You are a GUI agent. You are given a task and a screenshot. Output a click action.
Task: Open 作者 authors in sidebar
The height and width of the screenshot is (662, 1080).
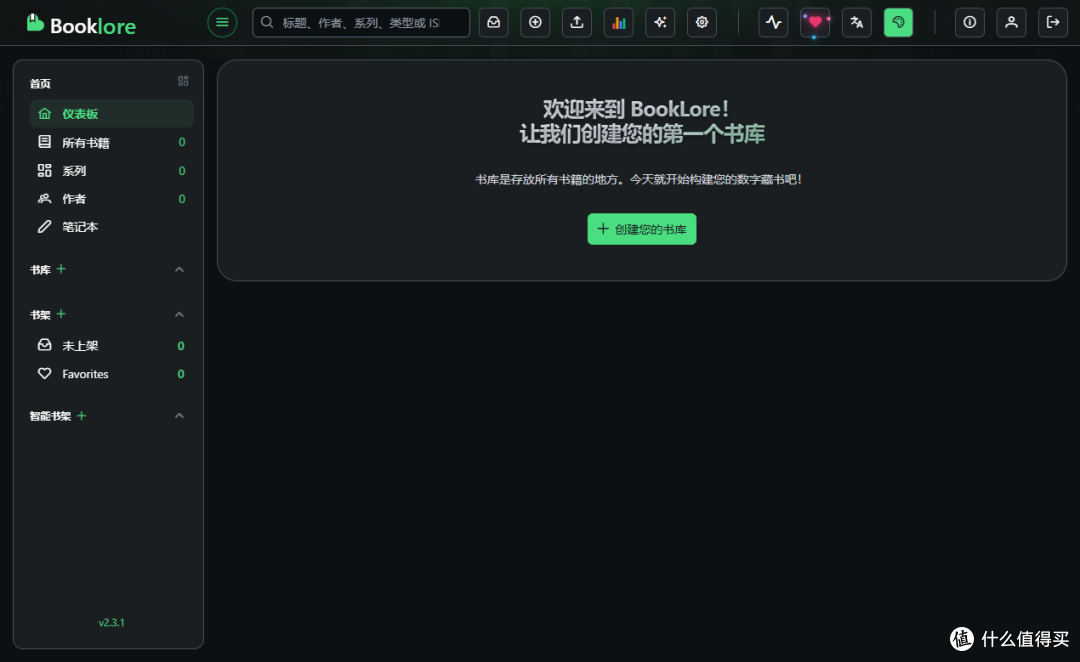click(112, 198)
